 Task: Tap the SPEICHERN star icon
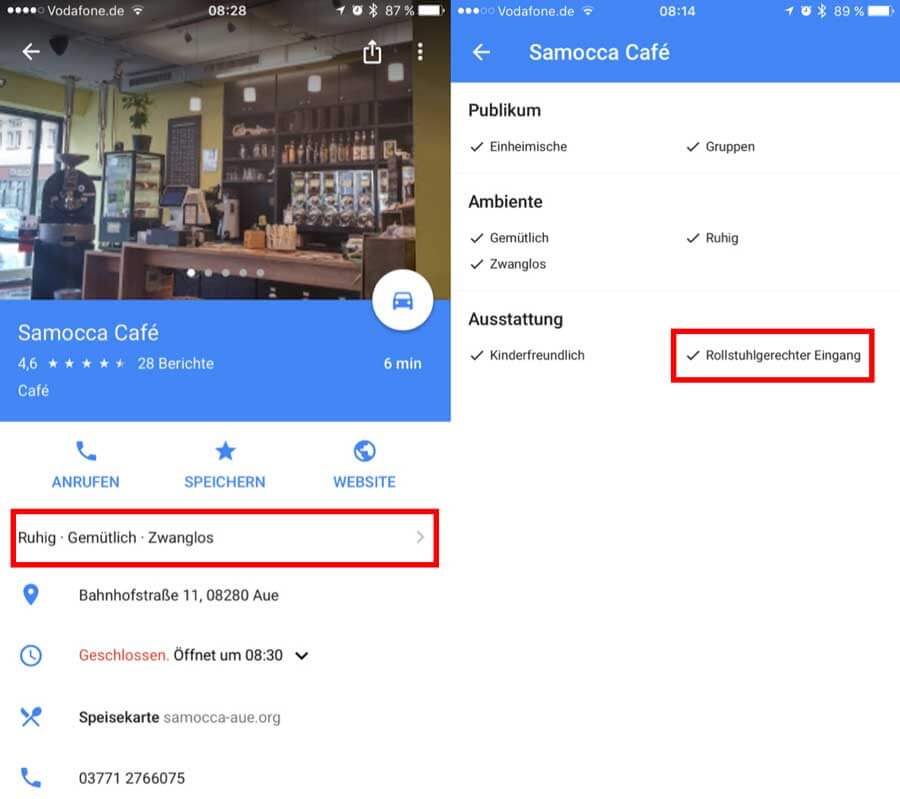click(225, 451)
